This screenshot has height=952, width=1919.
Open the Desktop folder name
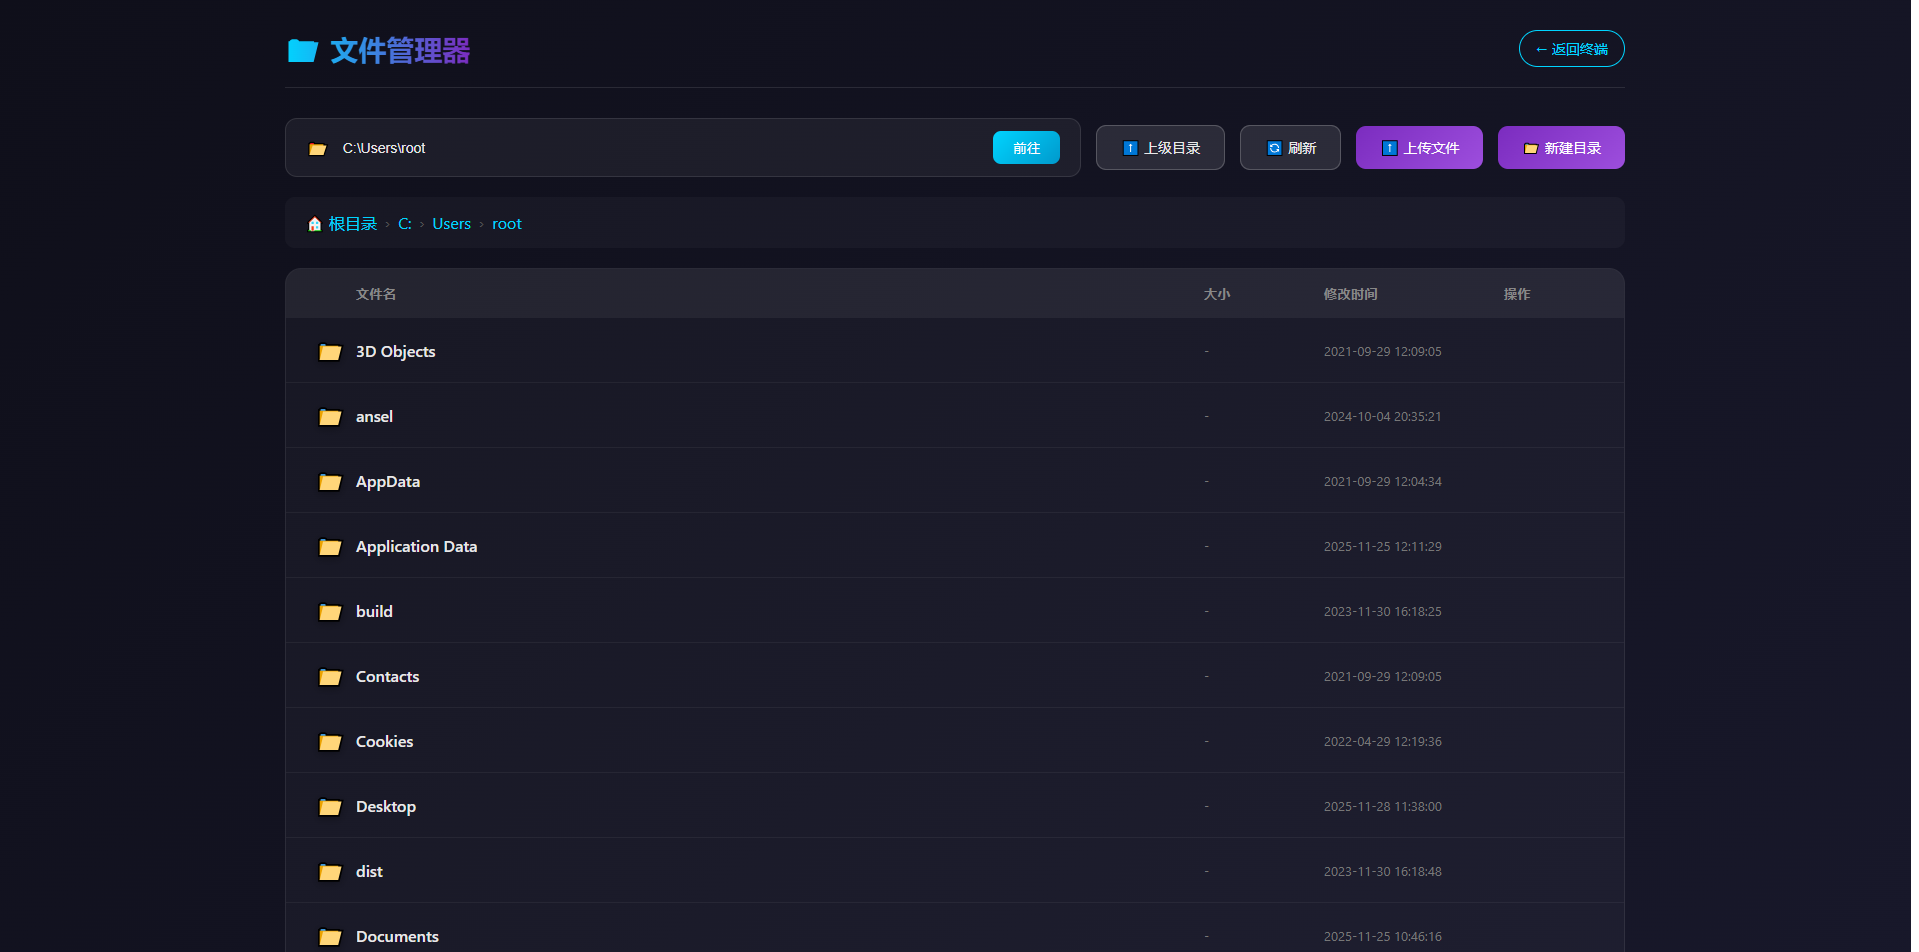click(386, 807)
